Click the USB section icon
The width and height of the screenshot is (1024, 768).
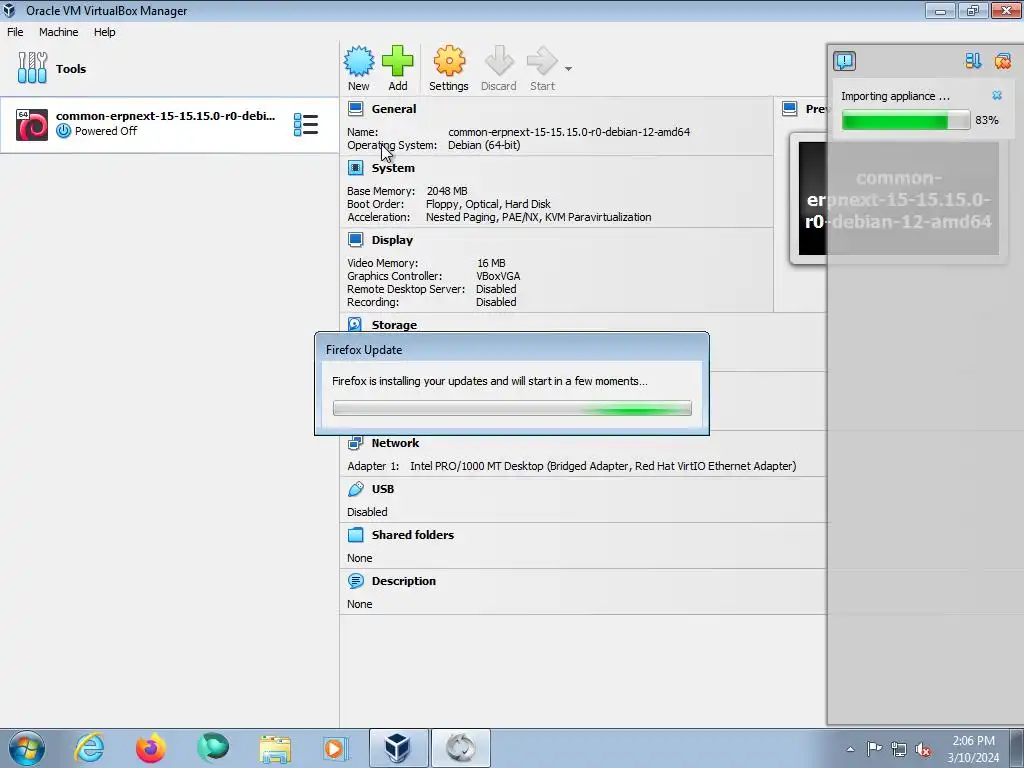[355, 488]
